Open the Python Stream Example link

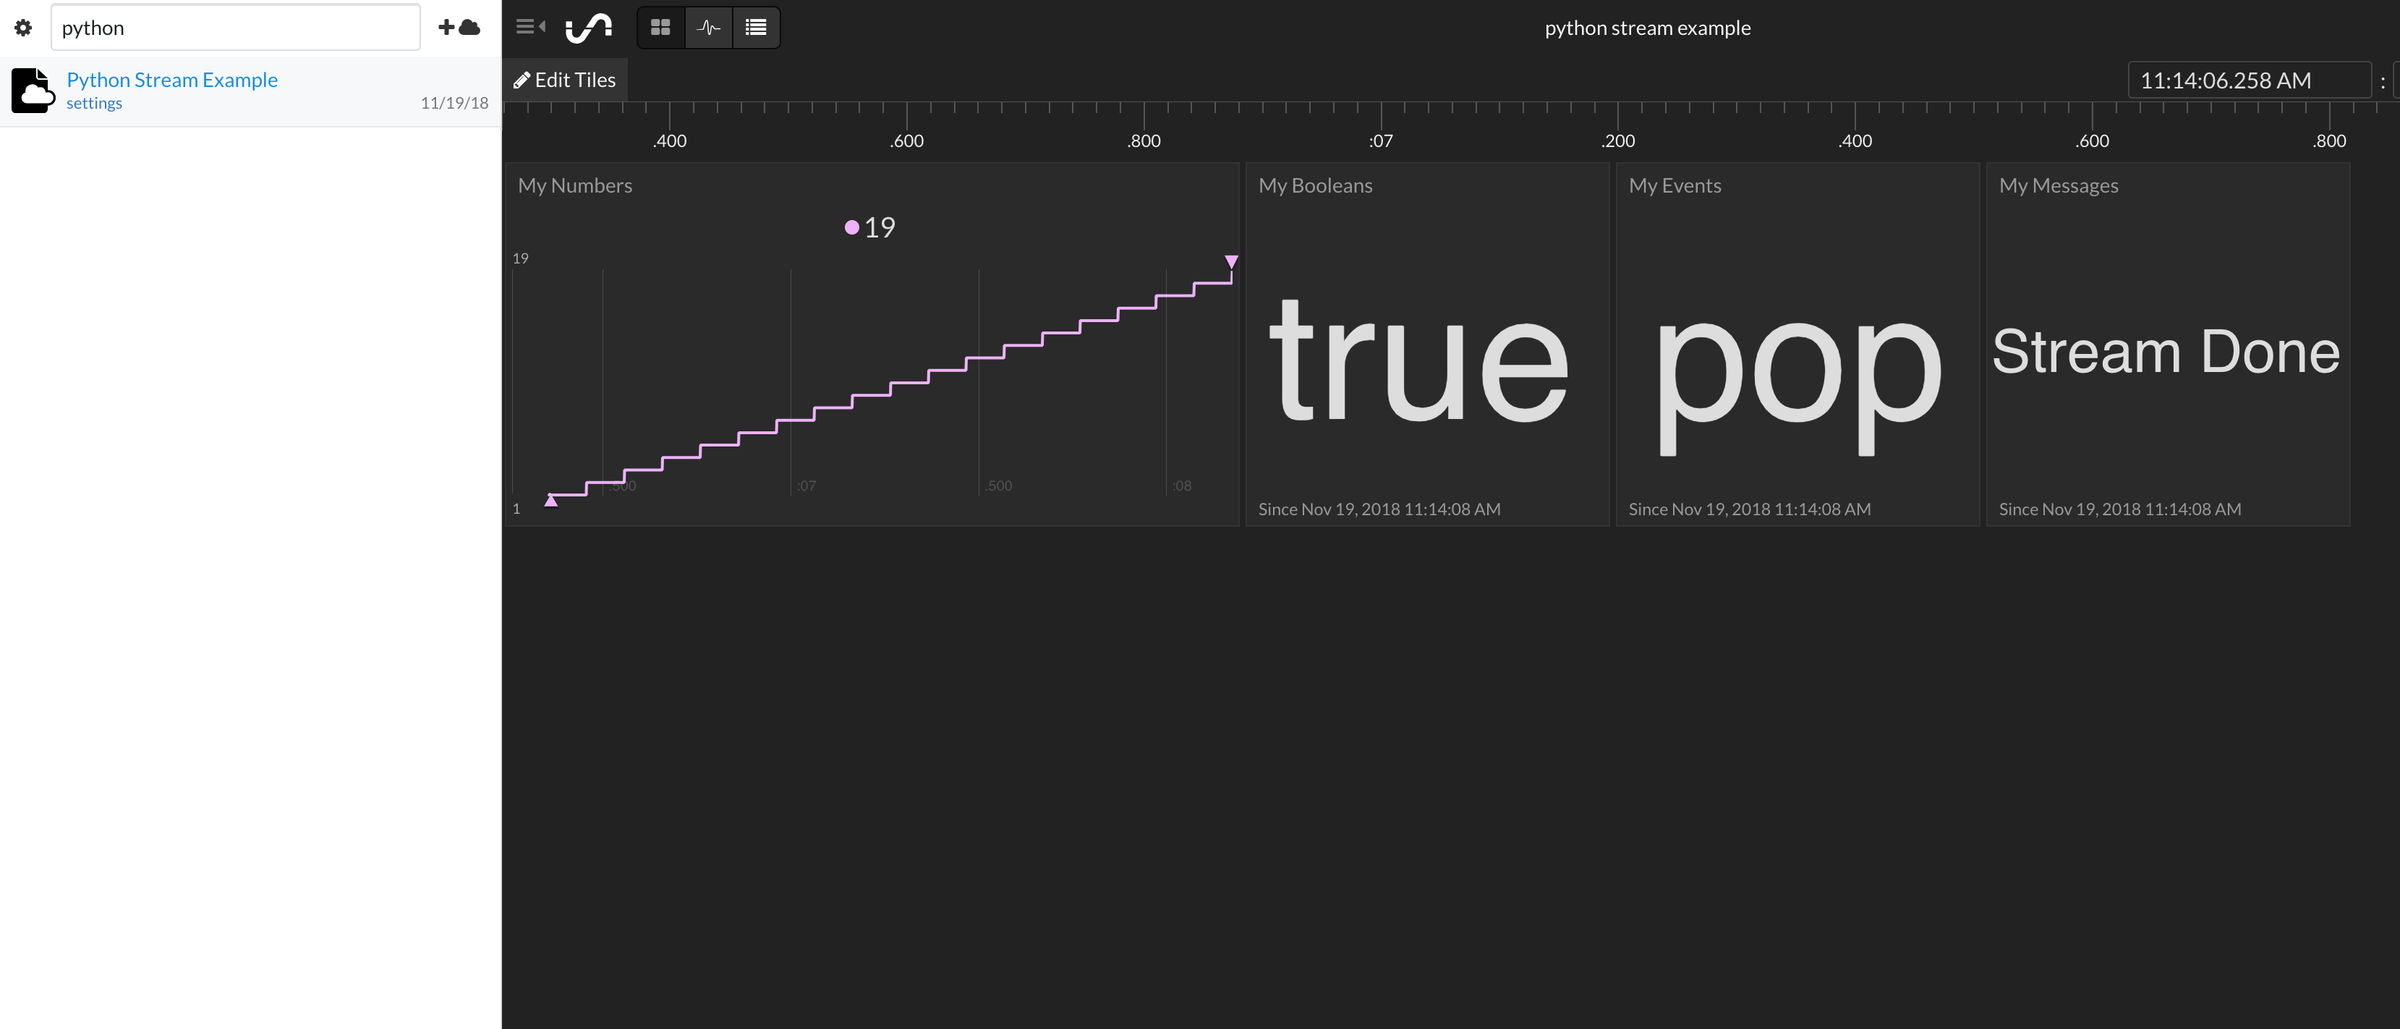(172, 80)
